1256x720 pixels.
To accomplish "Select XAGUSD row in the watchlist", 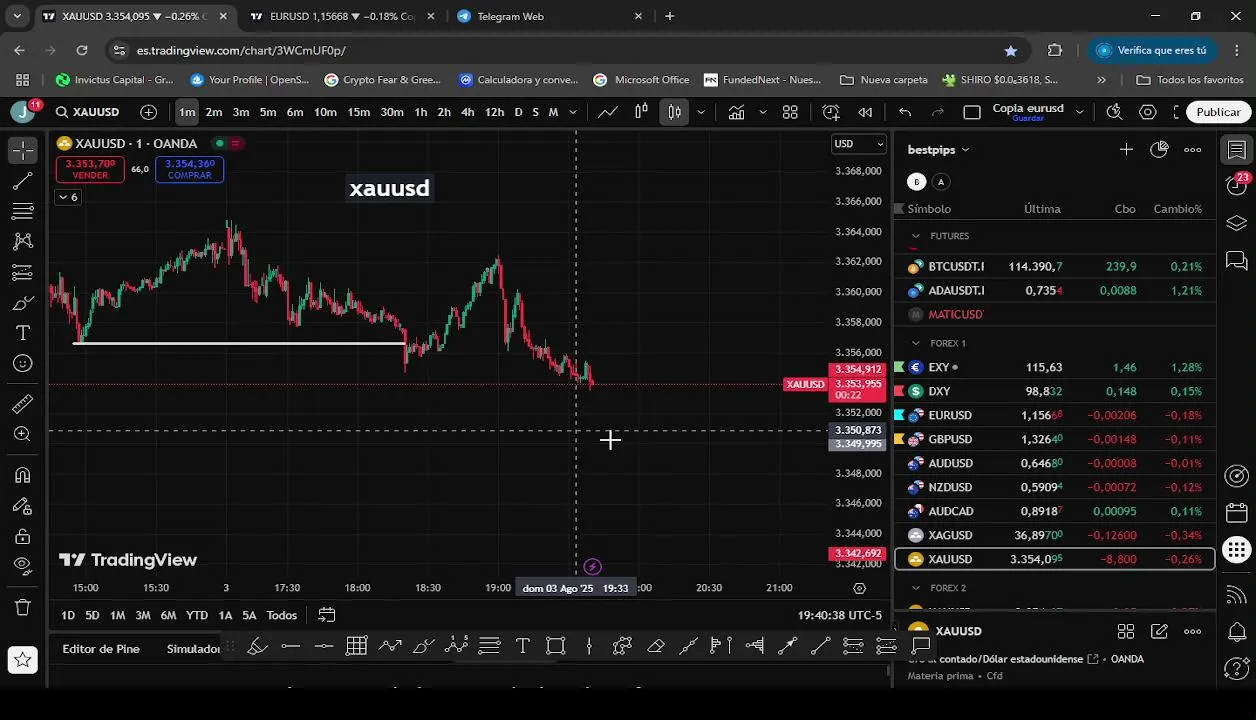I will (x=1054, y=535).
